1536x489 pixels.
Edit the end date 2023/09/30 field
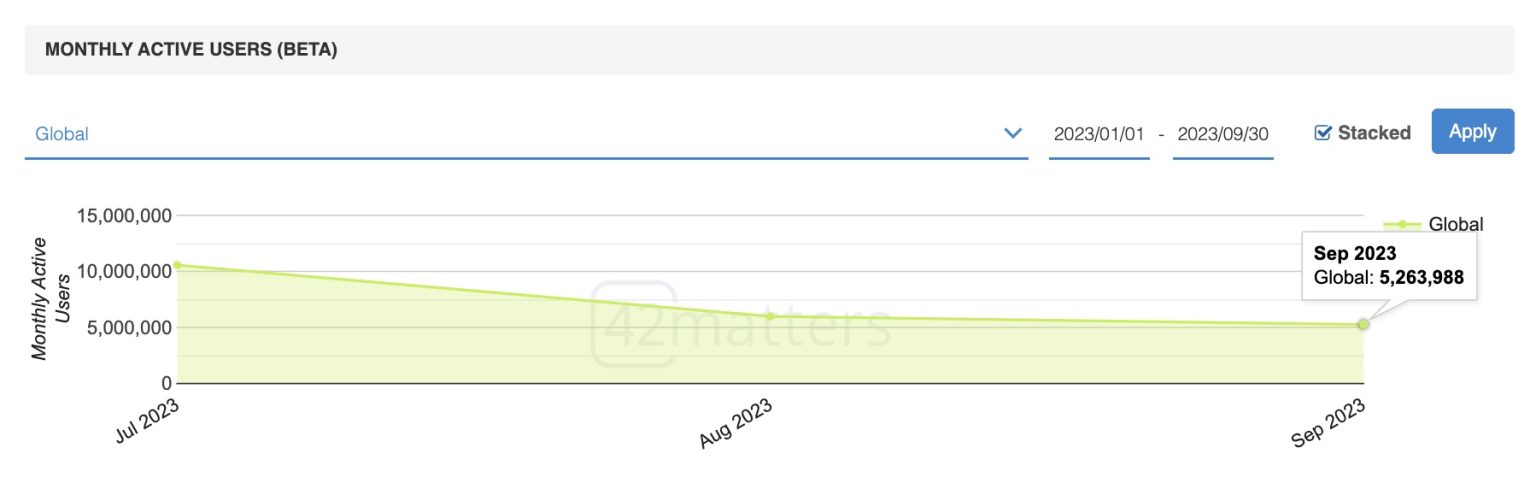coord(1223,134)
